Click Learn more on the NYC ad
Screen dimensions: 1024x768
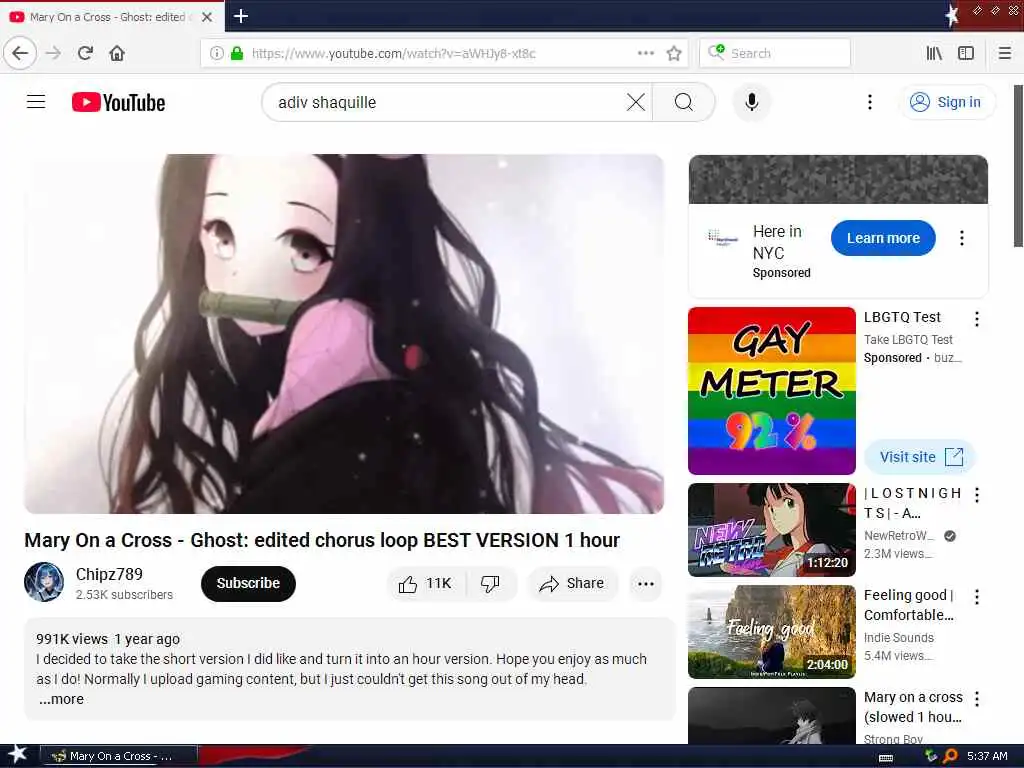point(883,238)
